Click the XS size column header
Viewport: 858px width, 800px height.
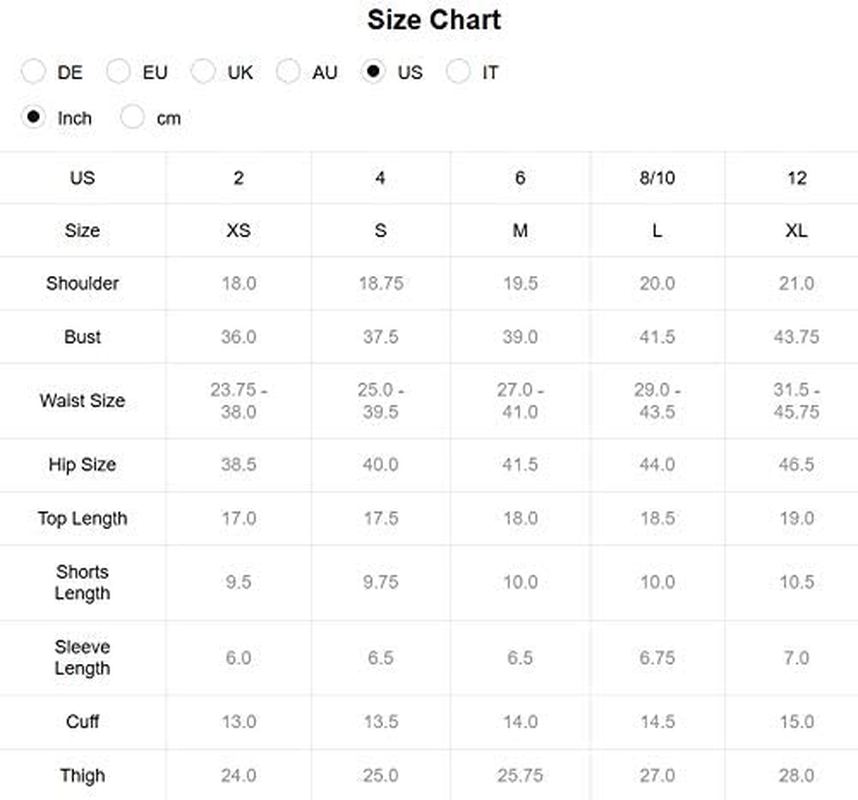click(x=239, y=230)
